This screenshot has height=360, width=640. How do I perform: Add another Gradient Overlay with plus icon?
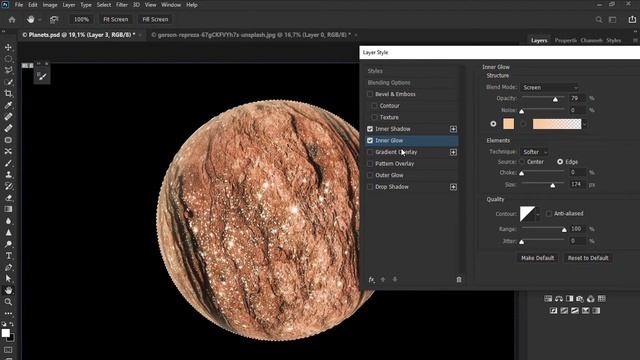pos(453,152)
